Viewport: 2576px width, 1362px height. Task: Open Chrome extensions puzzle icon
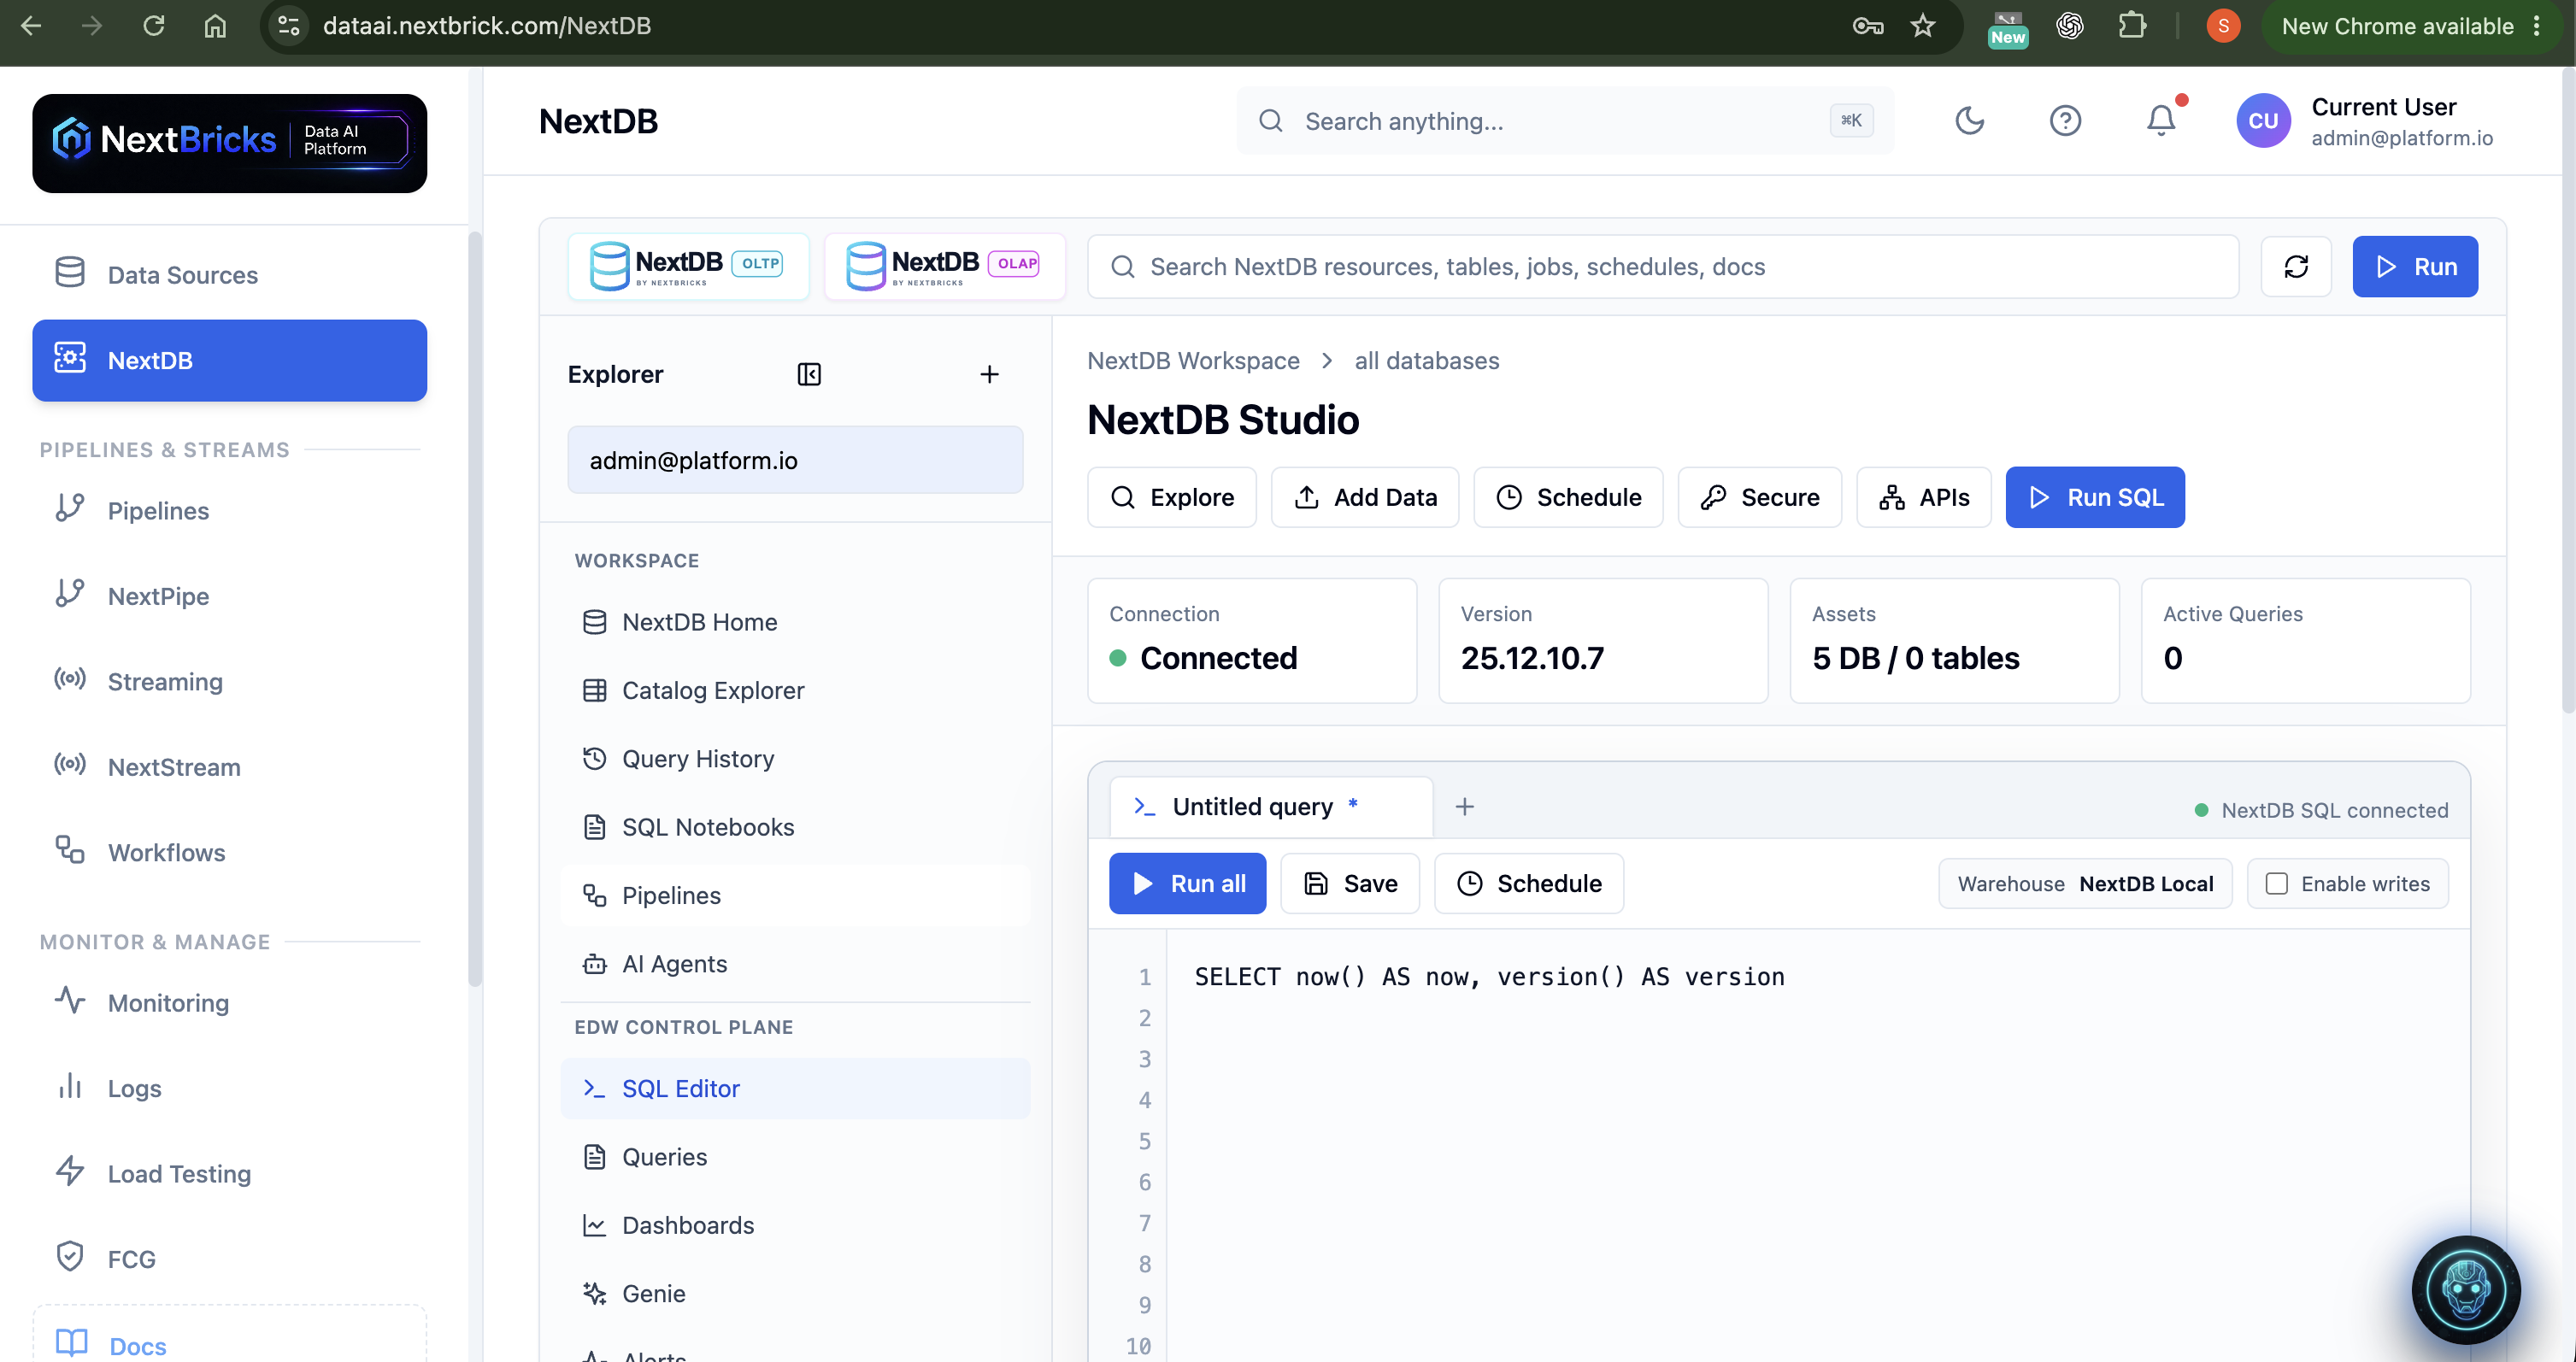[2132, 26]
